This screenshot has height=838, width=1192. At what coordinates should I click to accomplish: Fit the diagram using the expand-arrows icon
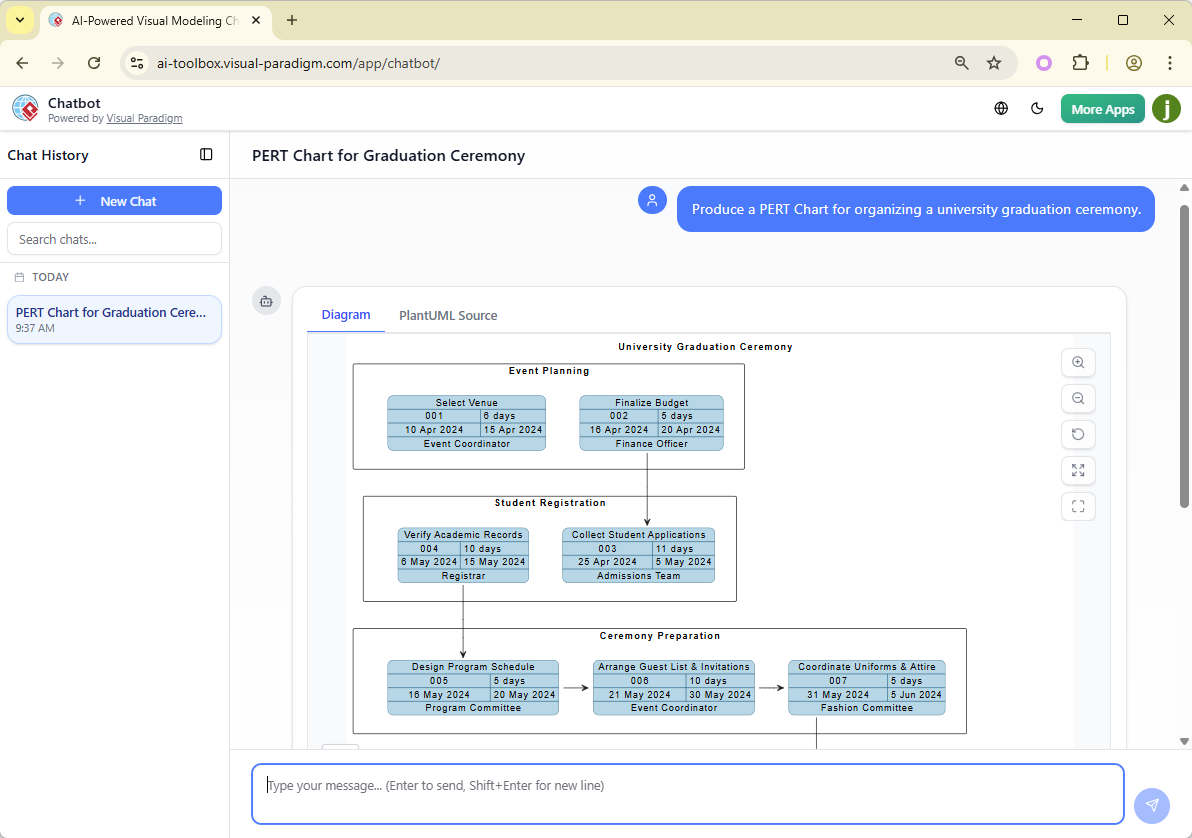coord(1078,470)
